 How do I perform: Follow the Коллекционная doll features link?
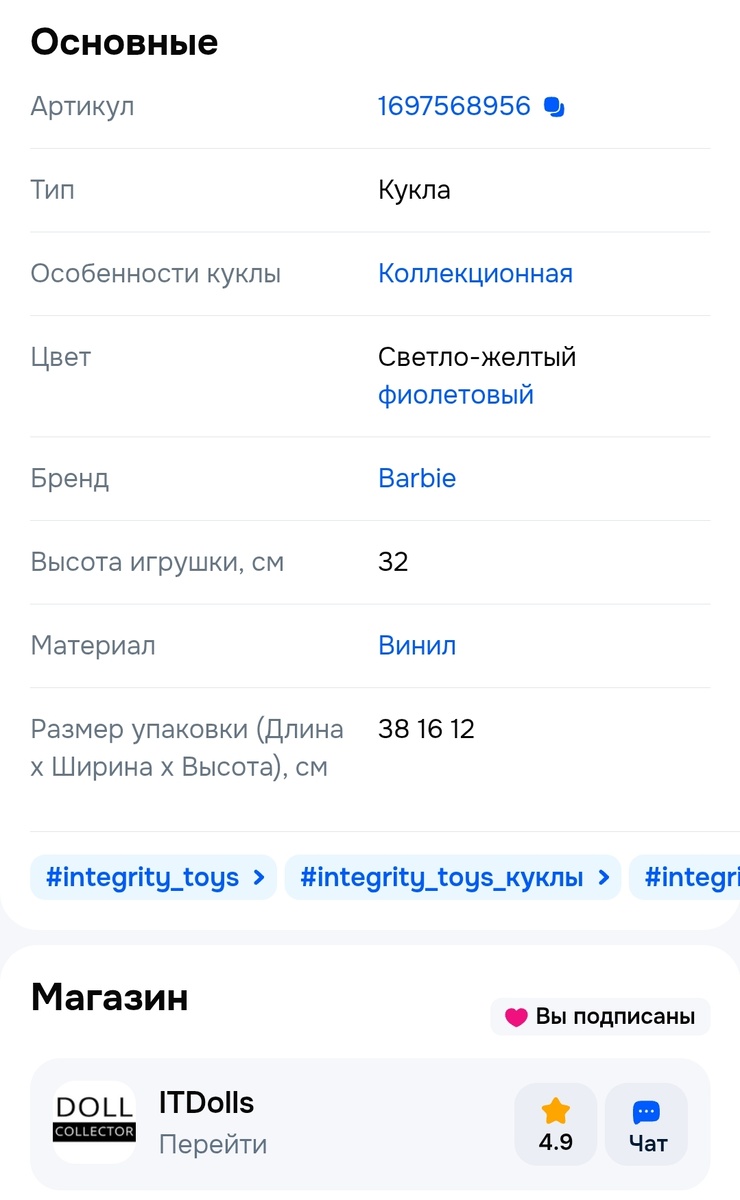(476, 273)
